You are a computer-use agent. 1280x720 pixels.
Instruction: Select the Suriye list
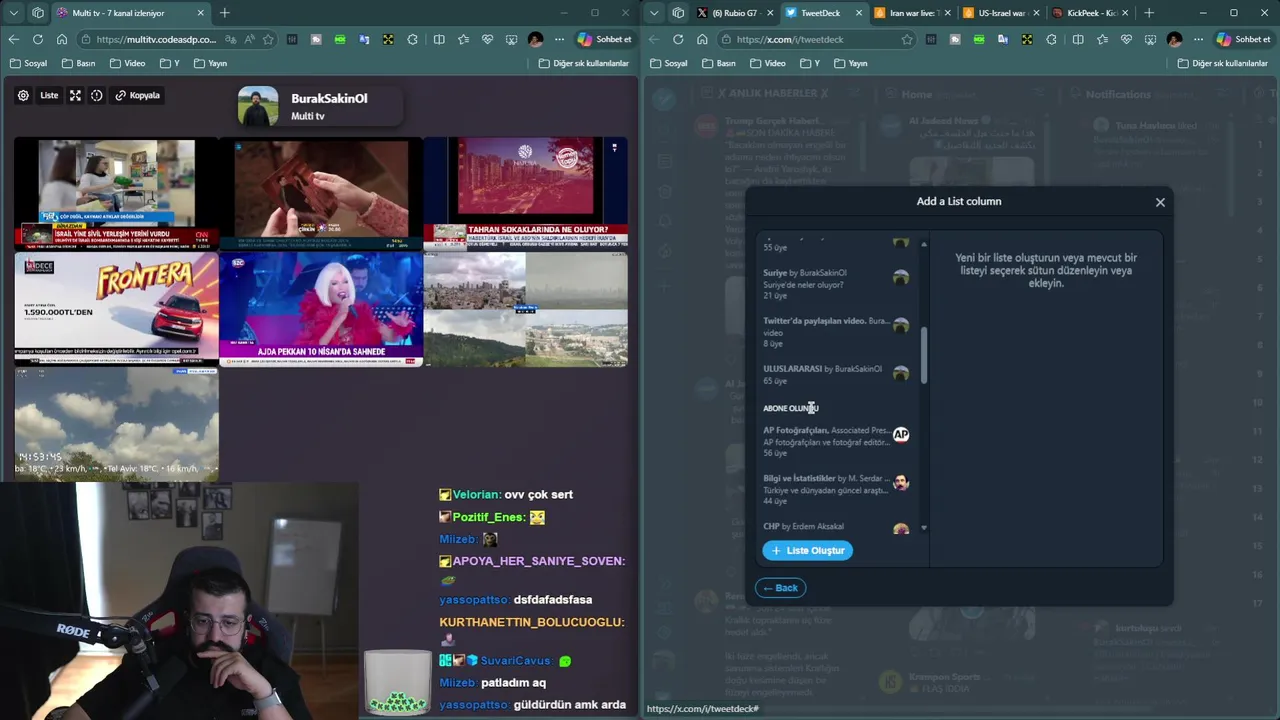click(835, 284)
